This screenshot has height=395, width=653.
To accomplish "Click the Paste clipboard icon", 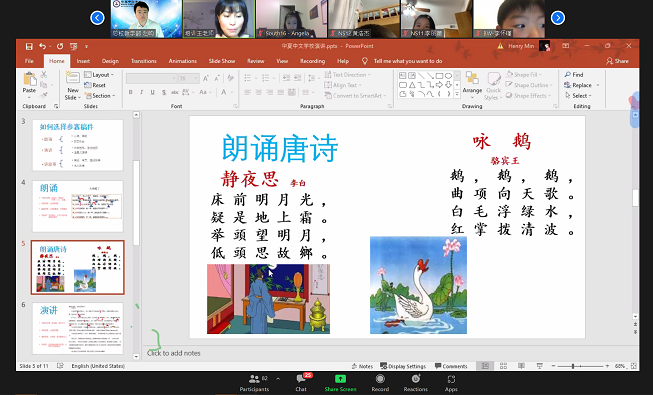I will click(x=30, y=82).
